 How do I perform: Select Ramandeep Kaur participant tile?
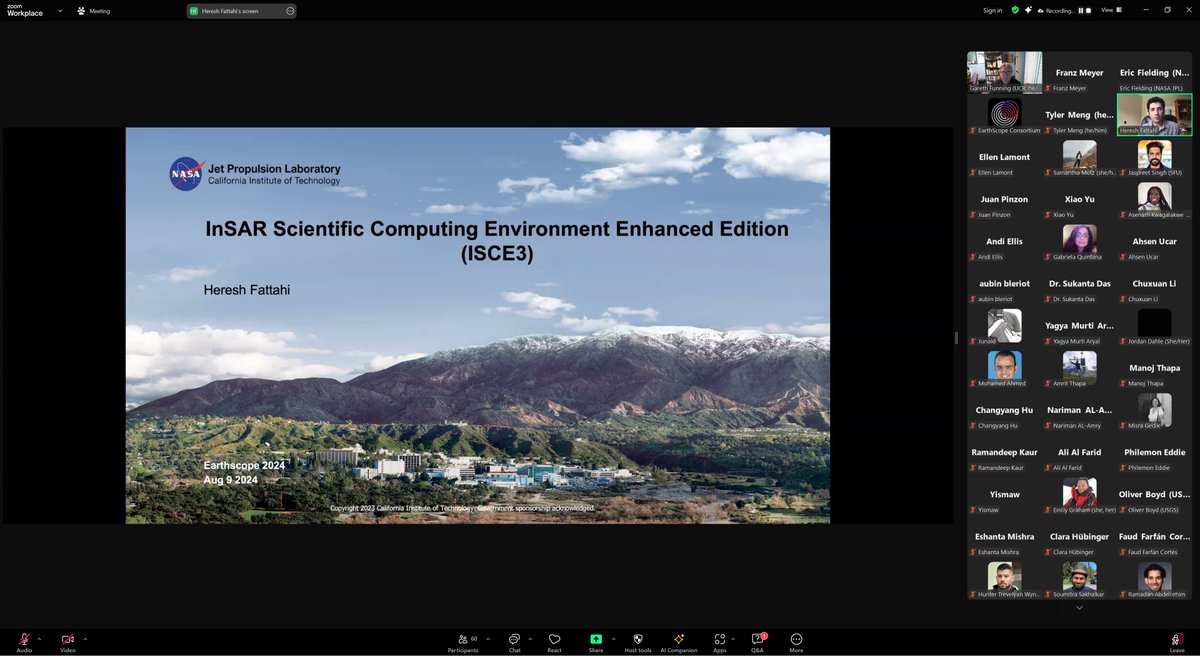click(x=1004, y=453)
